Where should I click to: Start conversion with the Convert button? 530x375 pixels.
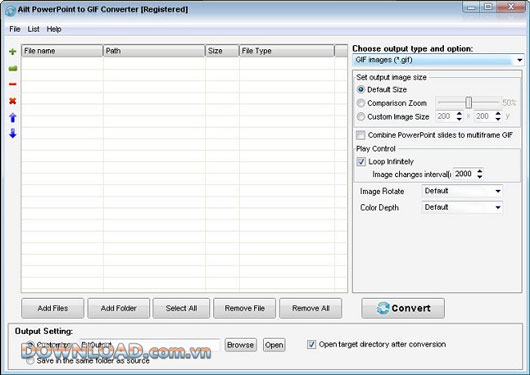(x=403, y=308)
